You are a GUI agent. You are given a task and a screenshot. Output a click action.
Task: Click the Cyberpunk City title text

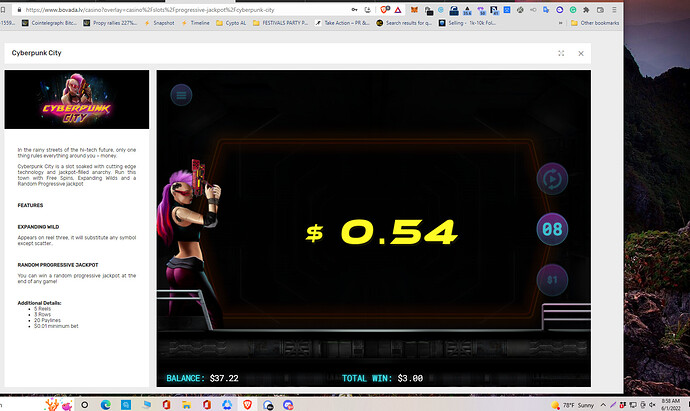[37, 53]
